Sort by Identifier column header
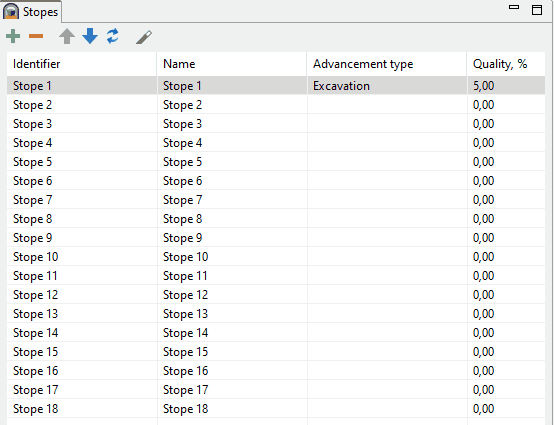 point(82,64)
